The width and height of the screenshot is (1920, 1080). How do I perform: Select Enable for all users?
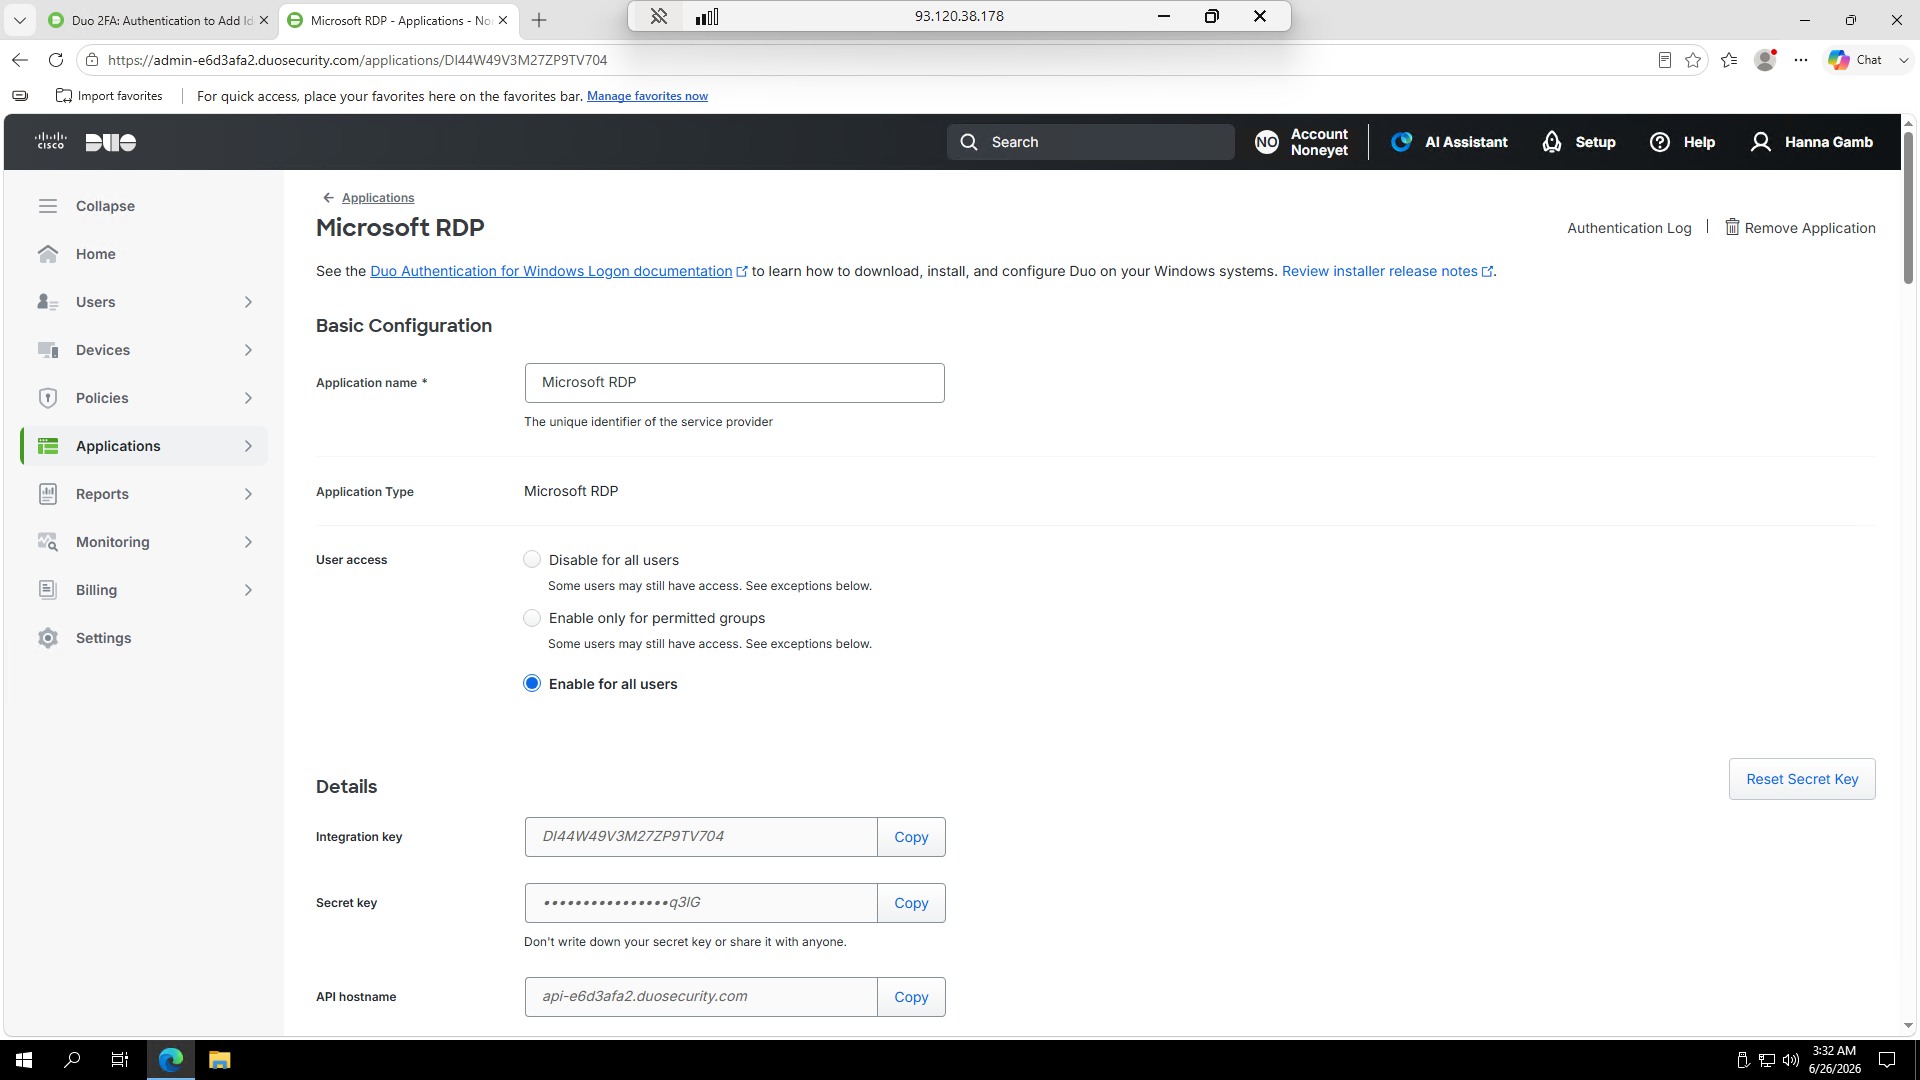tap(532, 684)
